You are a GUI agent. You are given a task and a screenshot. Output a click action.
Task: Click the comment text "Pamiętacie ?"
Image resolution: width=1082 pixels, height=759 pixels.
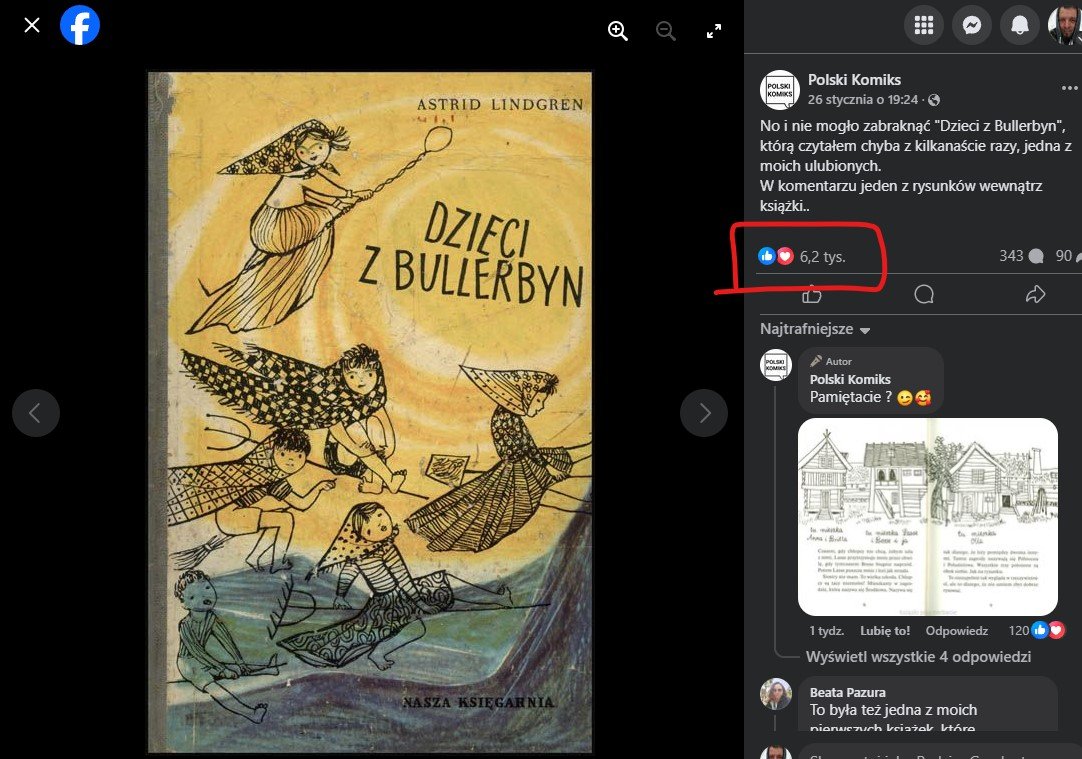tap(851, 397)
